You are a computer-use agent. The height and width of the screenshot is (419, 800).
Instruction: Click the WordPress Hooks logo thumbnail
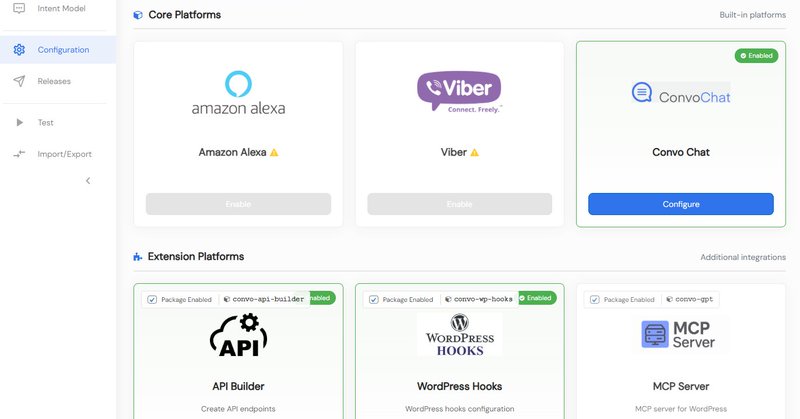[459, 336]
